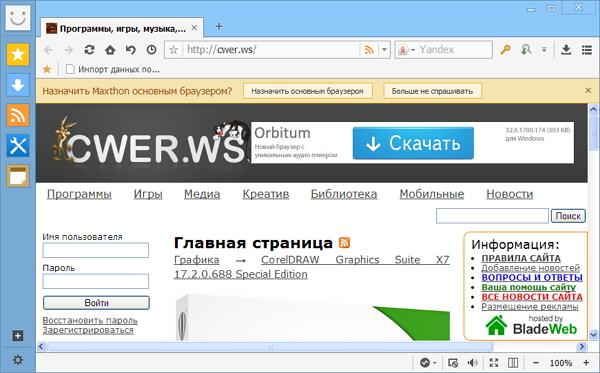The width and height of the screenshot is (600, 373).
Task: Click the Поиск search button
Action: click(568, 216)
